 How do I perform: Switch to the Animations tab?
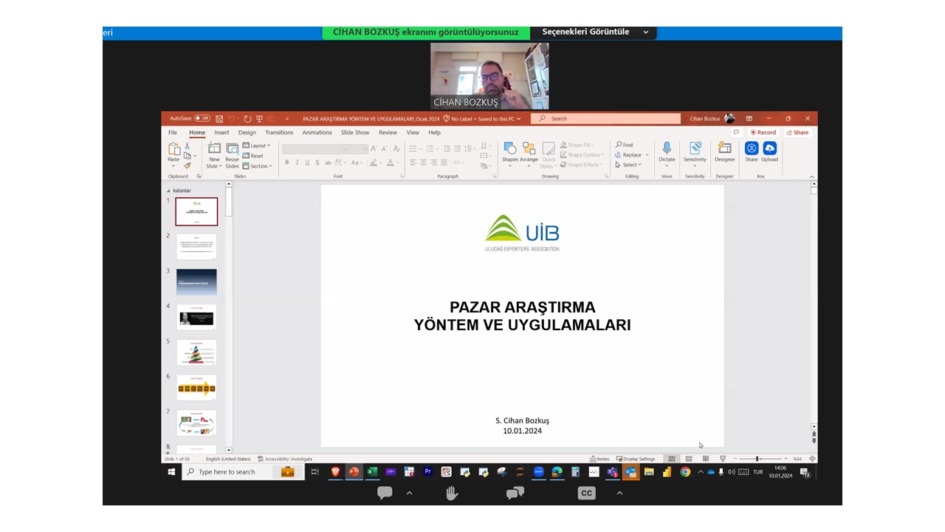[317, 133]
